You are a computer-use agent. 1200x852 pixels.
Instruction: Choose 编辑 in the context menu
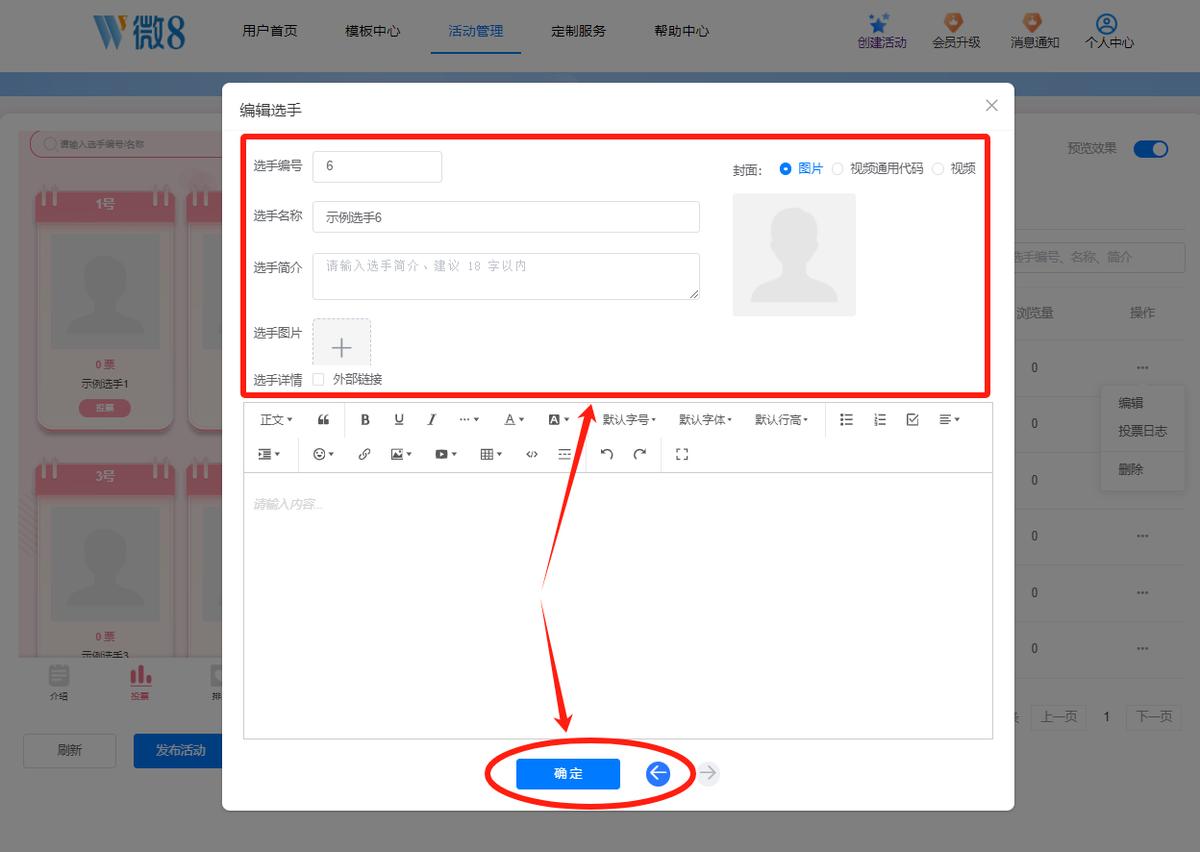[1131, 403]
